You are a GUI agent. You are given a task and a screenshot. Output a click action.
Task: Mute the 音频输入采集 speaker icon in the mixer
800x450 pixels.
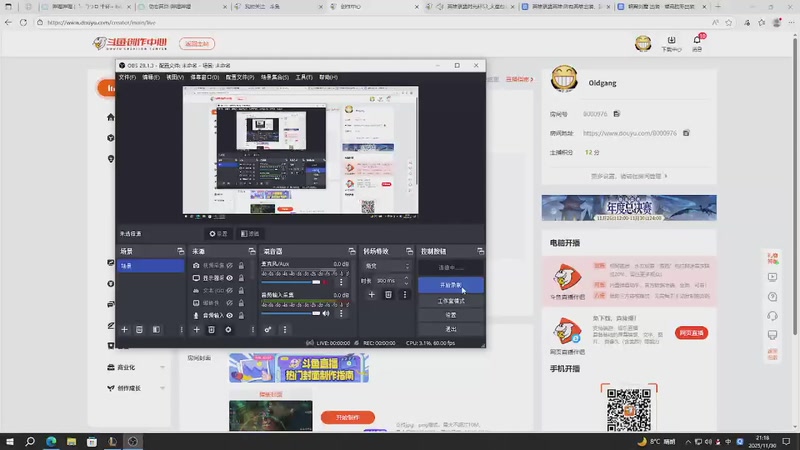(326, 313)
